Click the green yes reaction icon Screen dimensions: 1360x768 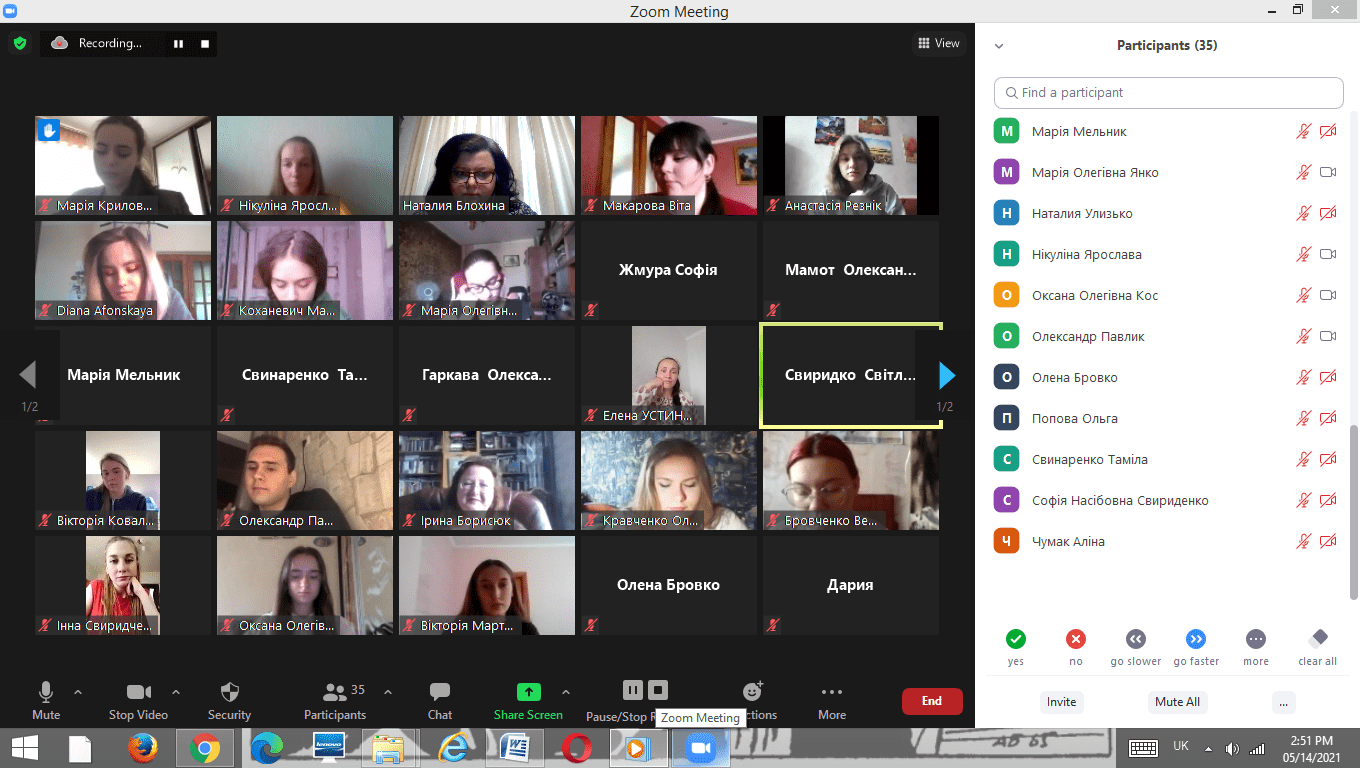pos(1016,639)
